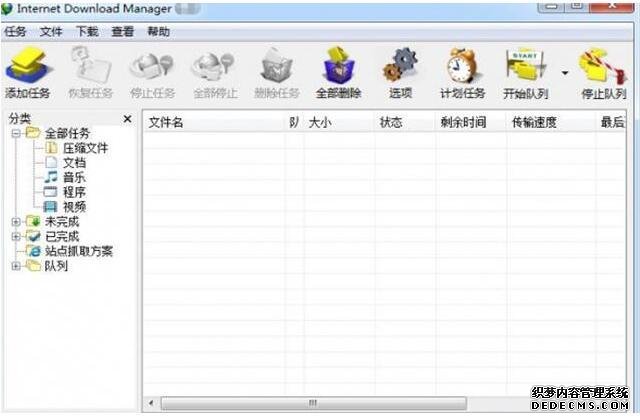
Task: Open the dropdown arrow beside 开始队列
Action: click(565, 73)
